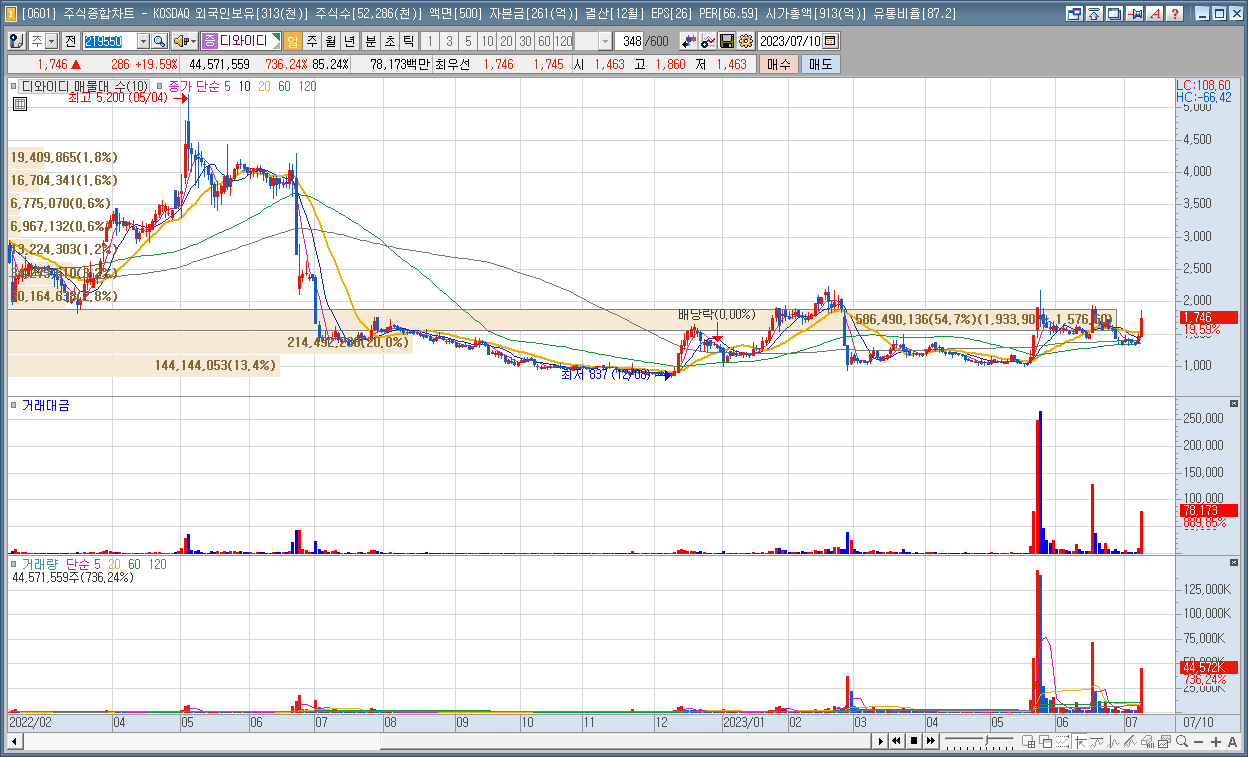Open dropdown arrow next to speaker icon
This screenshot has width=1248, height=757.
point(193,41)
